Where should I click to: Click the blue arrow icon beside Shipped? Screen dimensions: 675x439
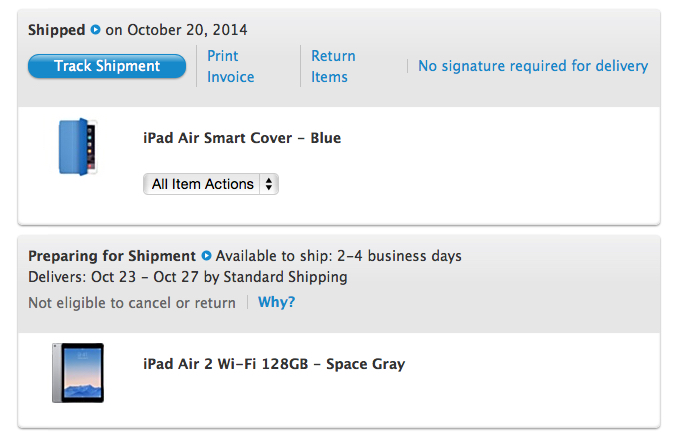(96, 30)
